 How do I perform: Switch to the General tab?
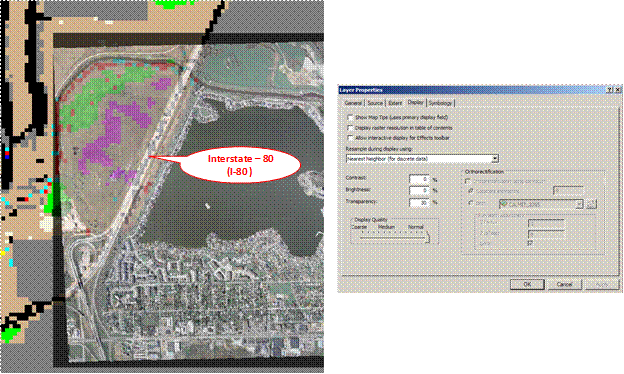(353, 103)
